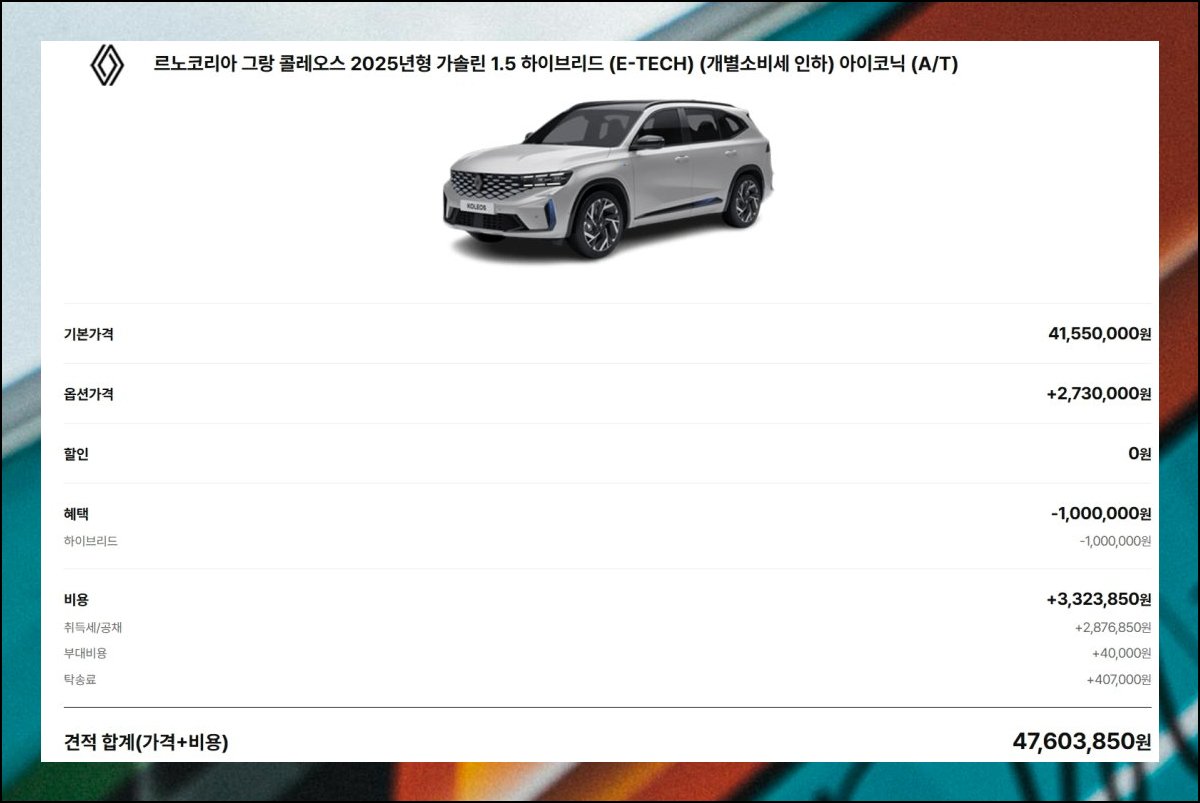Click the option price +2,730,000원

tap(1099, 394)
